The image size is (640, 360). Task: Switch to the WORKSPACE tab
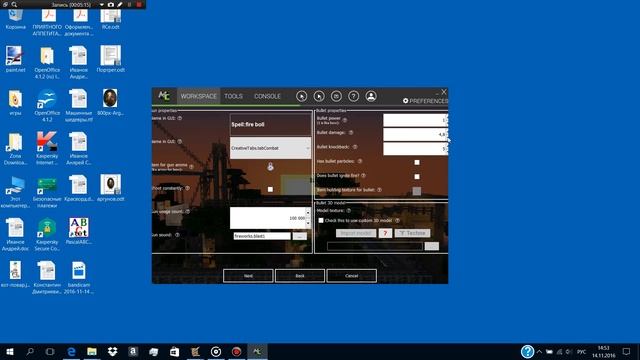198,96
